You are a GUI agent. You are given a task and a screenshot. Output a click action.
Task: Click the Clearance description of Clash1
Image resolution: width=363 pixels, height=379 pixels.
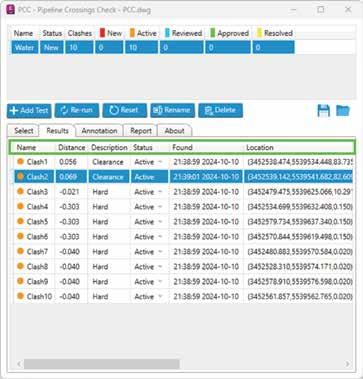(108, 162)
